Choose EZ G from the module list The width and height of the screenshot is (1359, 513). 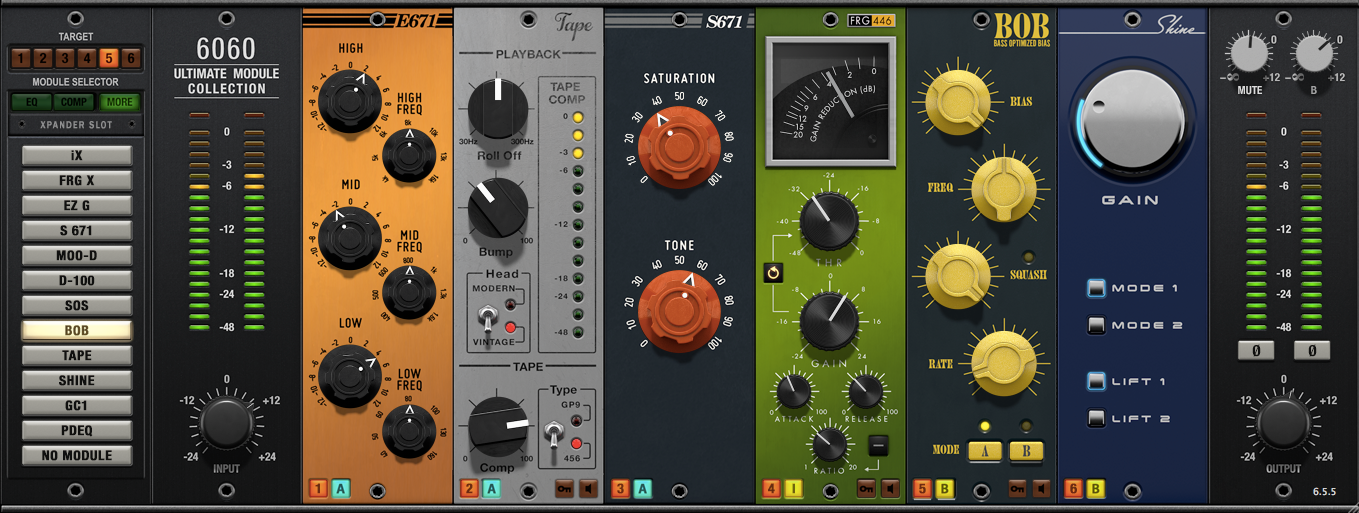(x=77, y=205)
